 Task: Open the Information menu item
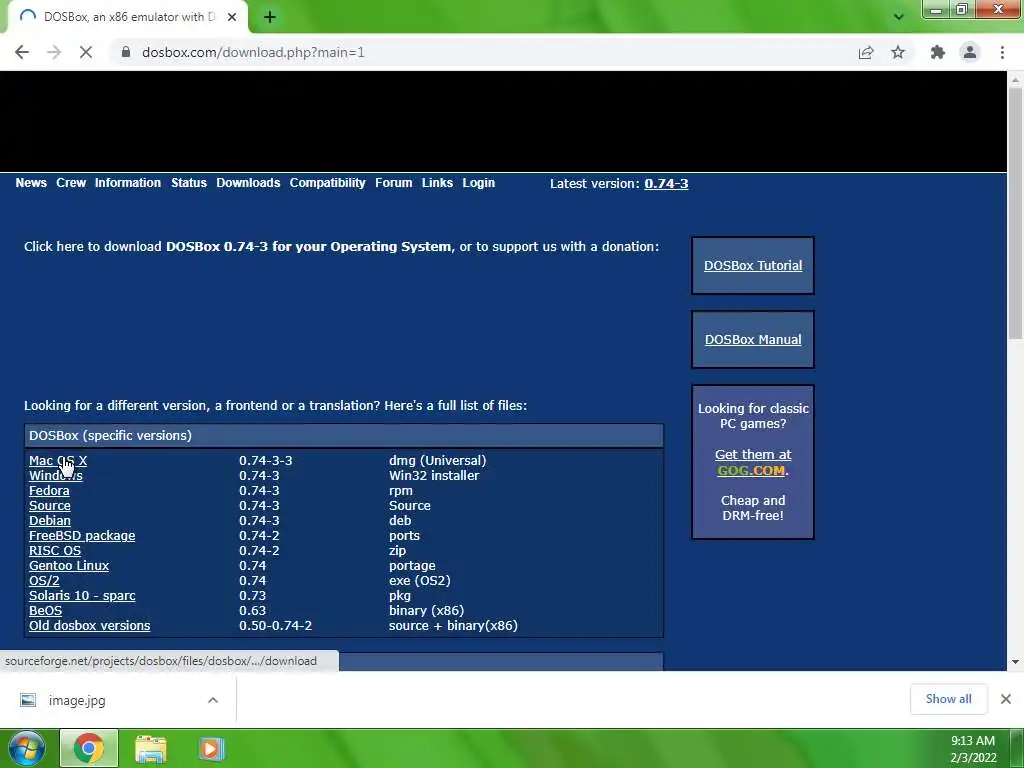click(128, 183)
